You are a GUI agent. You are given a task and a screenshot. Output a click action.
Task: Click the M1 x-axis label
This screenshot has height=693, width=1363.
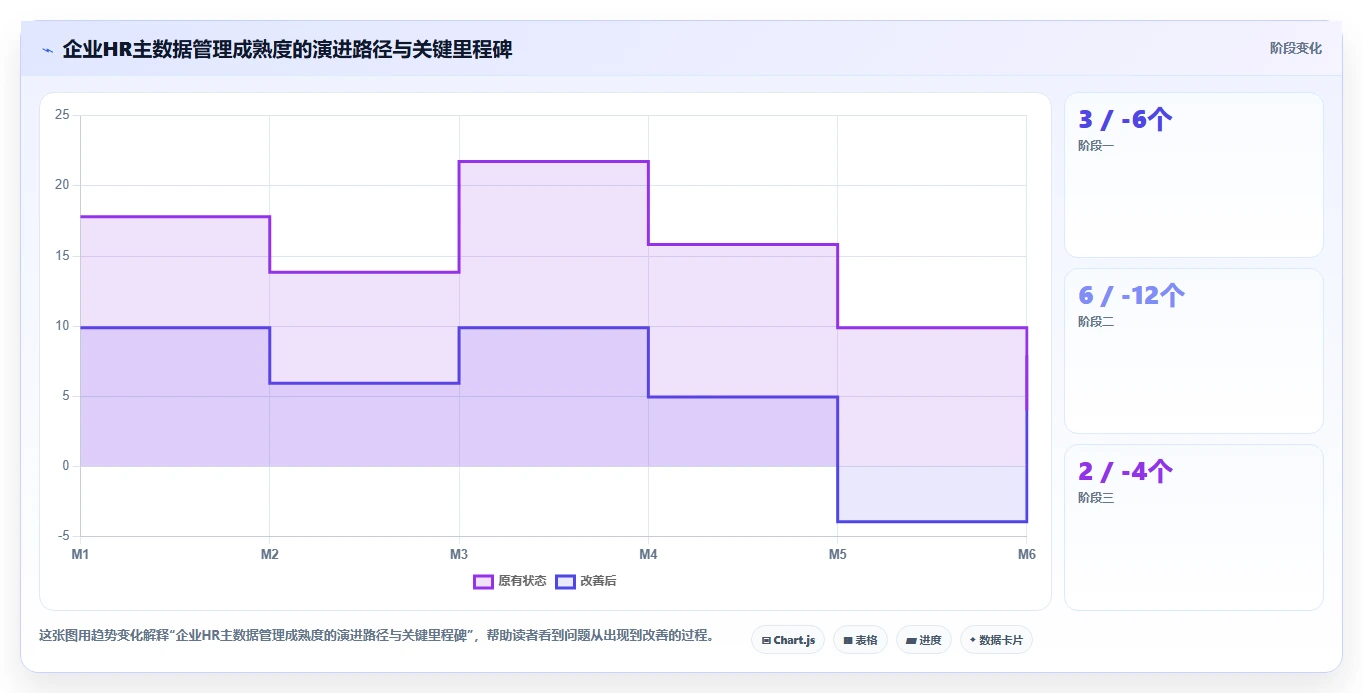(80, 554)
